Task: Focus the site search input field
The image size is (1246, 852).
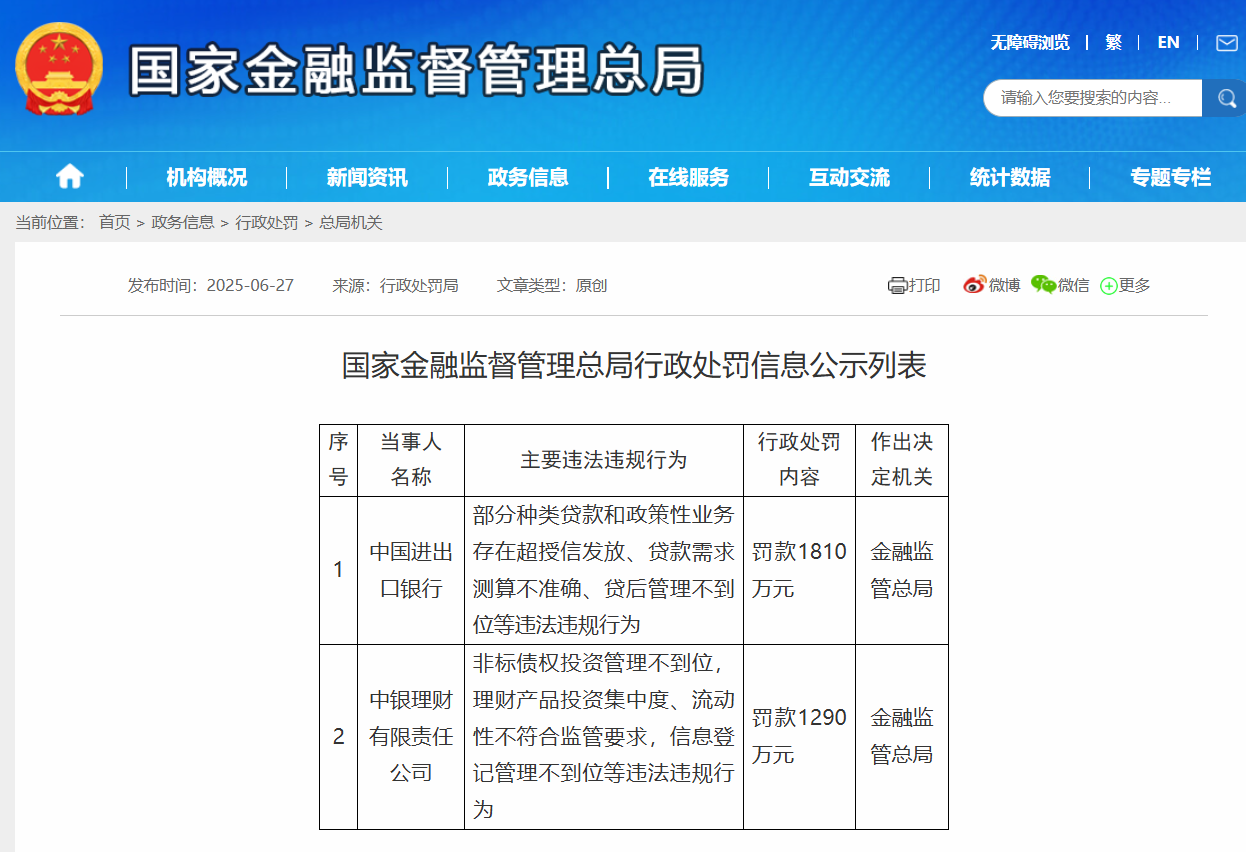Action: tap(1093, 98)
